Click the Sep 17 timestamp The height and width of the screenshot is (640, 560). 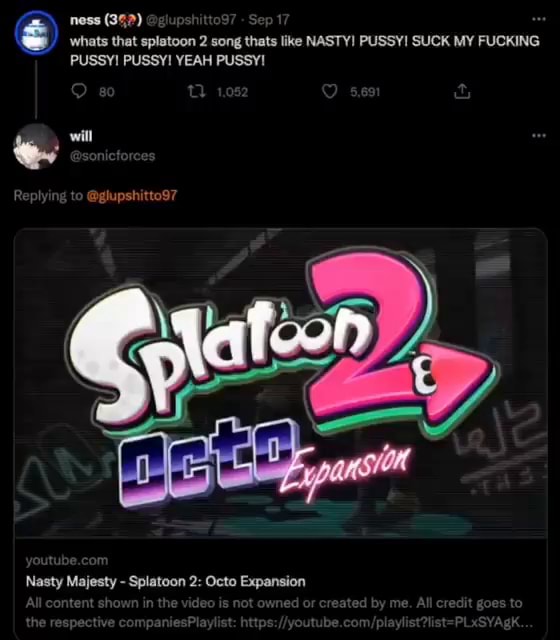pos(269,20)
